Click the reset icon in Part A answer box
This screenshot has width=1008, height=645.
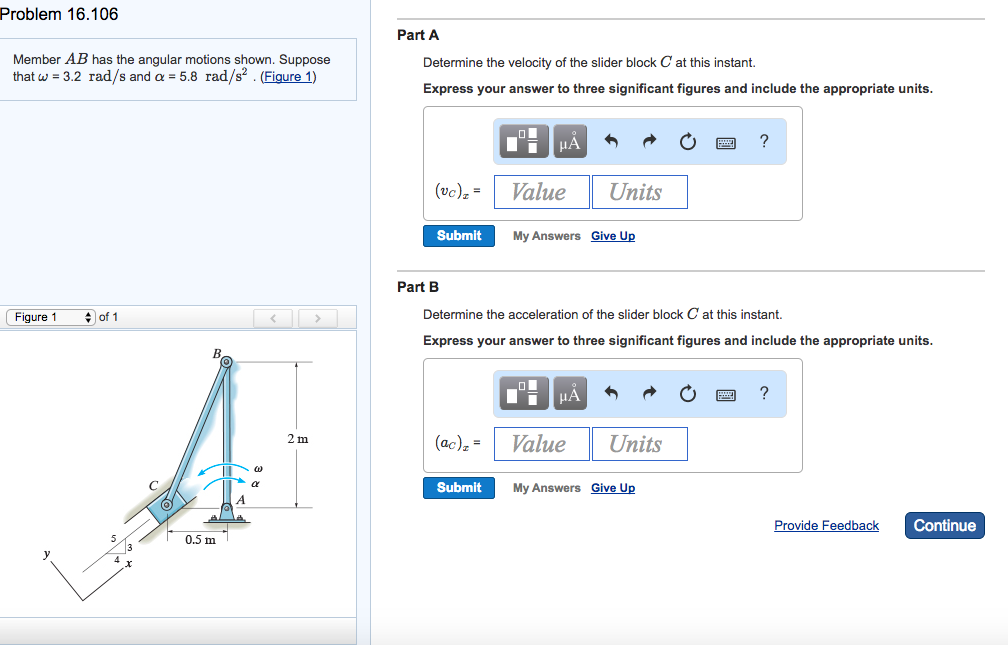click(687, 141)
